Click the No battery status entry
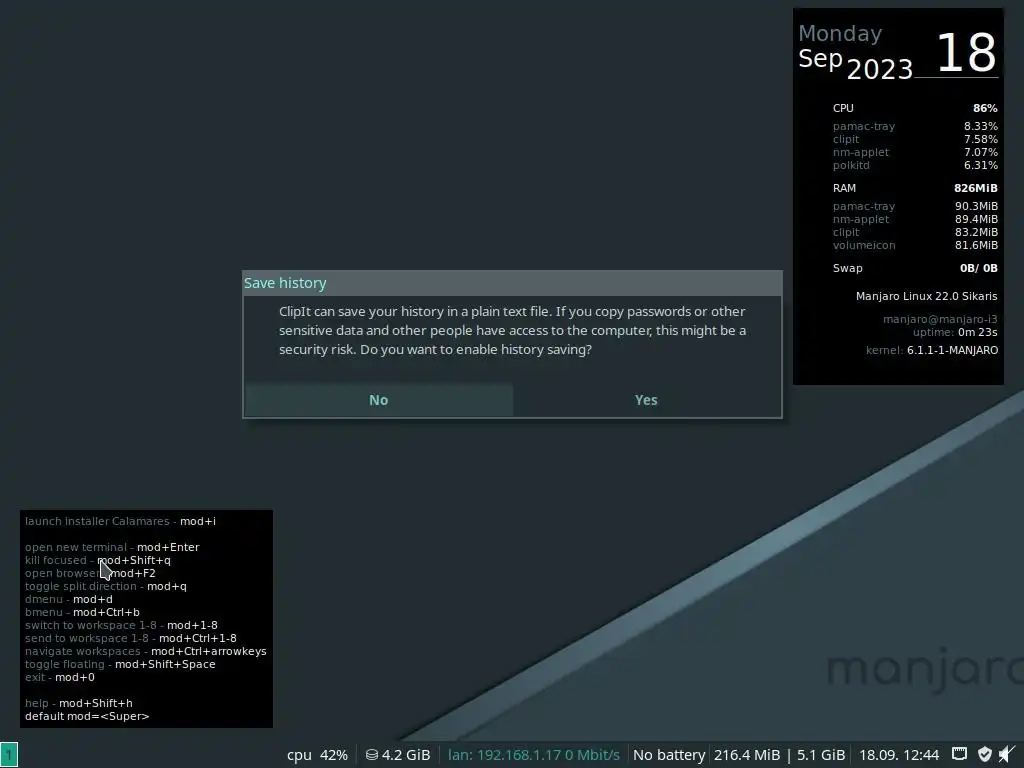 (x=669, y=755)
